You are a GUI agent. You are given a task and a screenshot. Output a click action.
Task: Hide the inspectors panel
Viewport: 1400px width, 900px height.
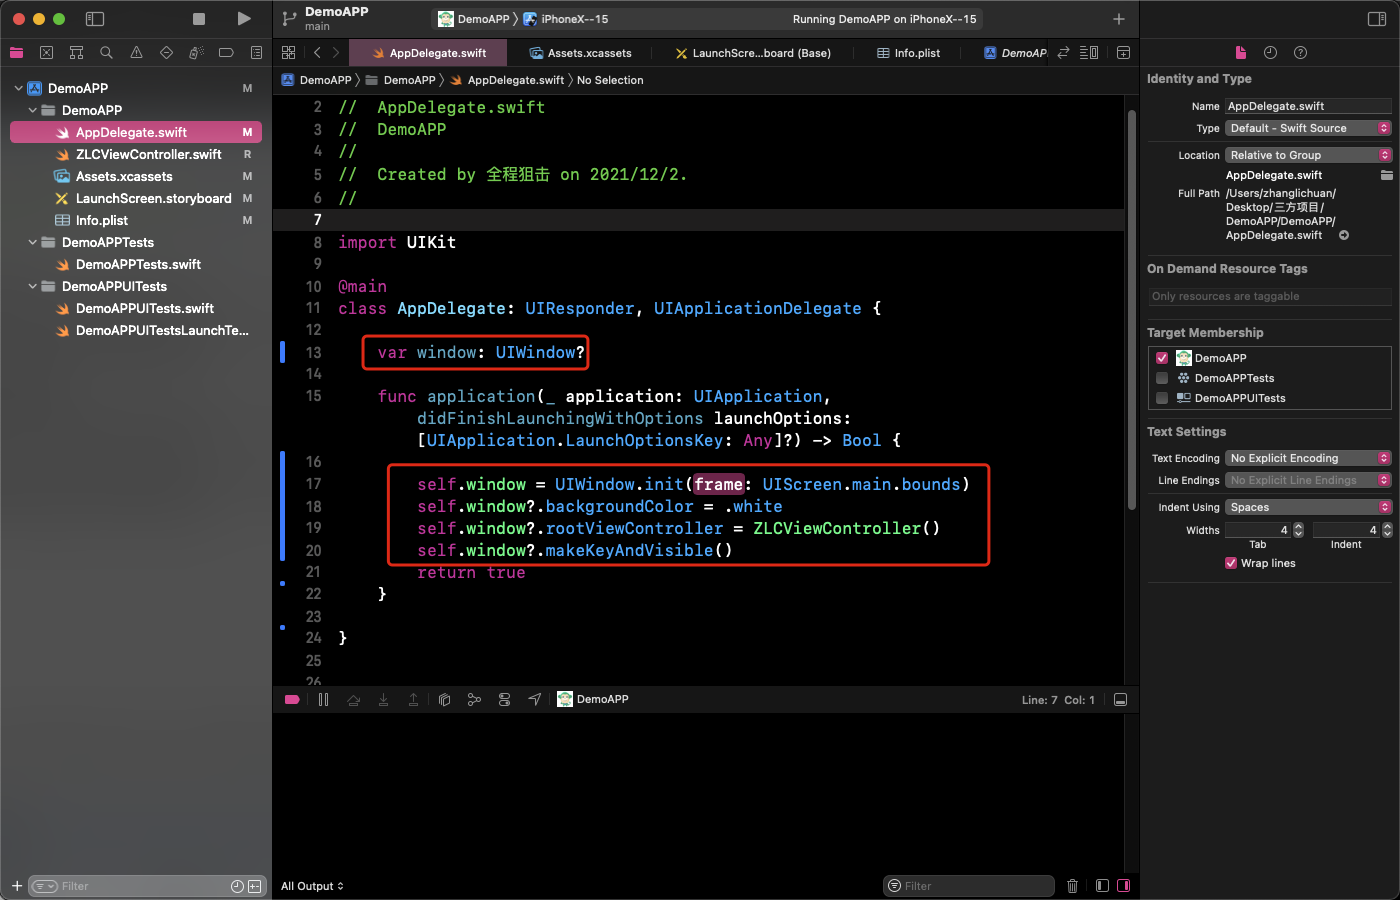1376,19
